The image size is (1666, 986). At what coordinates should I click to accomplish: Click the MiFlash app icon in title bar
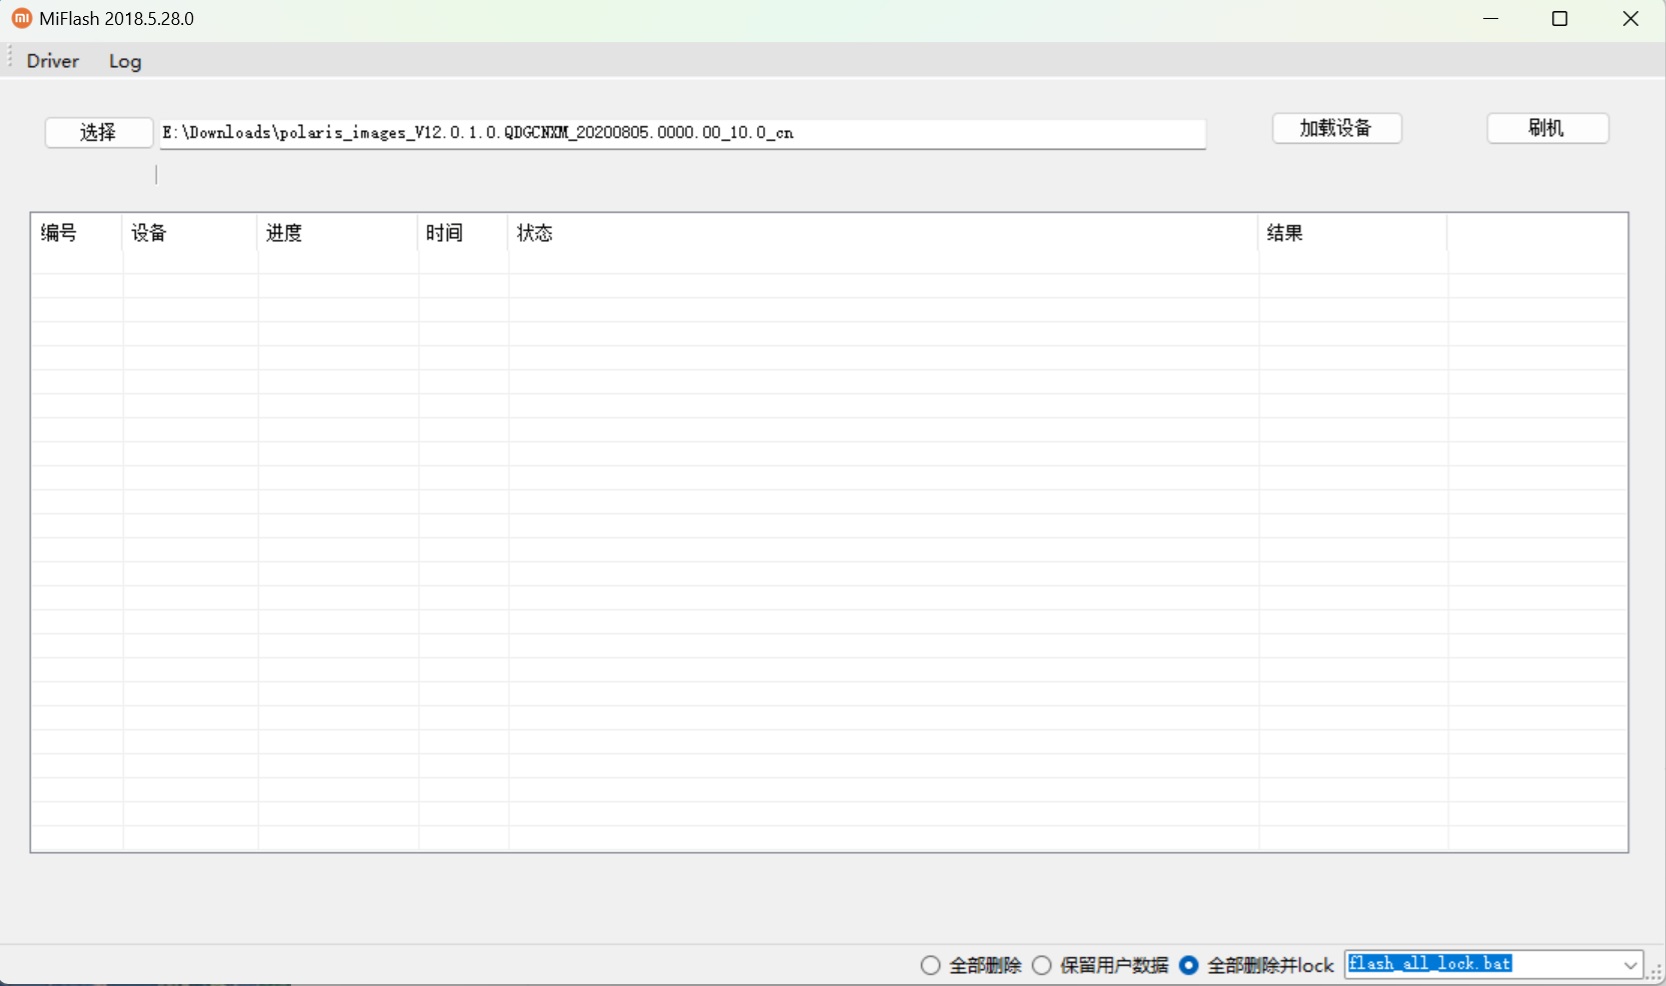[x=21, y=18]
